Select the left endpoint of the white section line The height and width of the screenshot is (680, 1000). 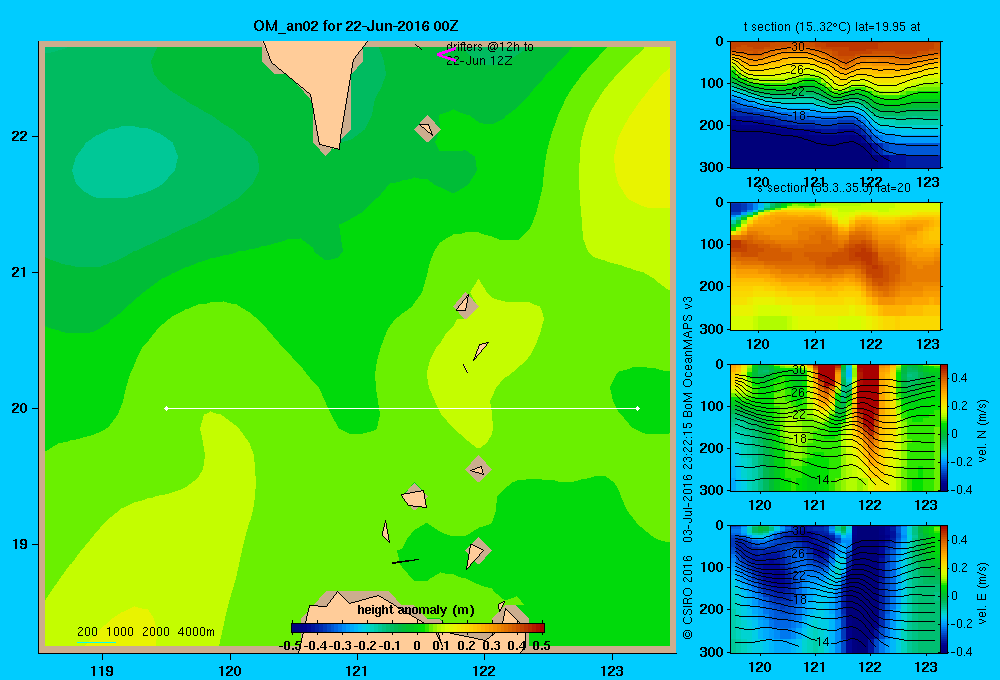(166, 408)
